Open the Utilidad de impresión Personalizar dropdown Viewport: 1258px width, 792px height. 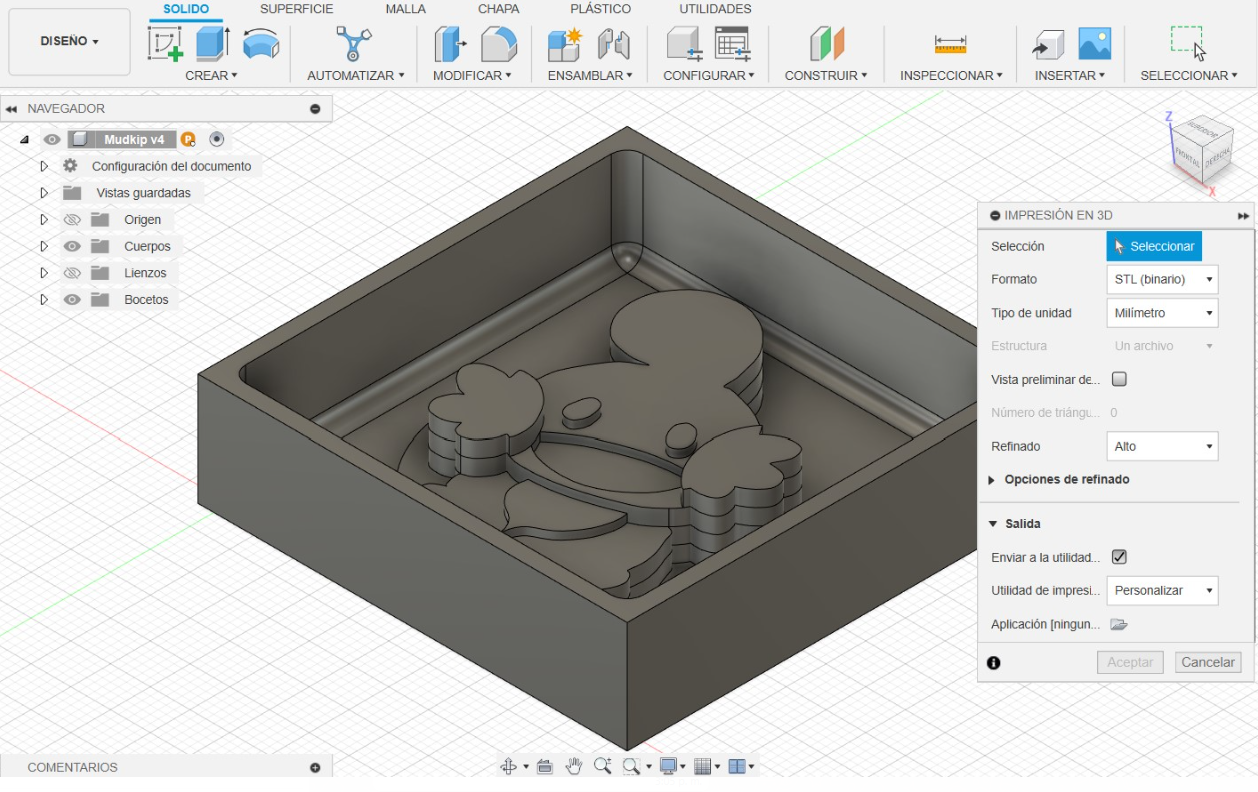click(x=1162, y=591)
